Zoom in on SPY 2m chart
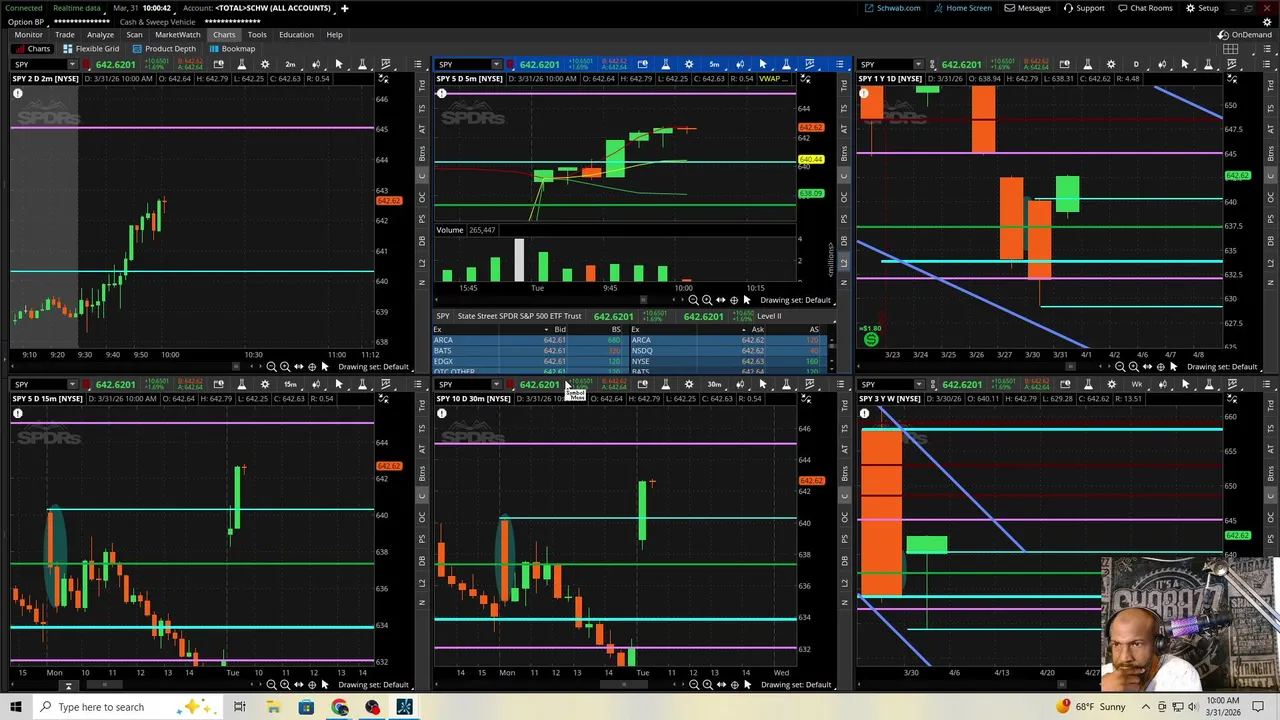This screenshot has height=720, width=1280. (285, 366)
